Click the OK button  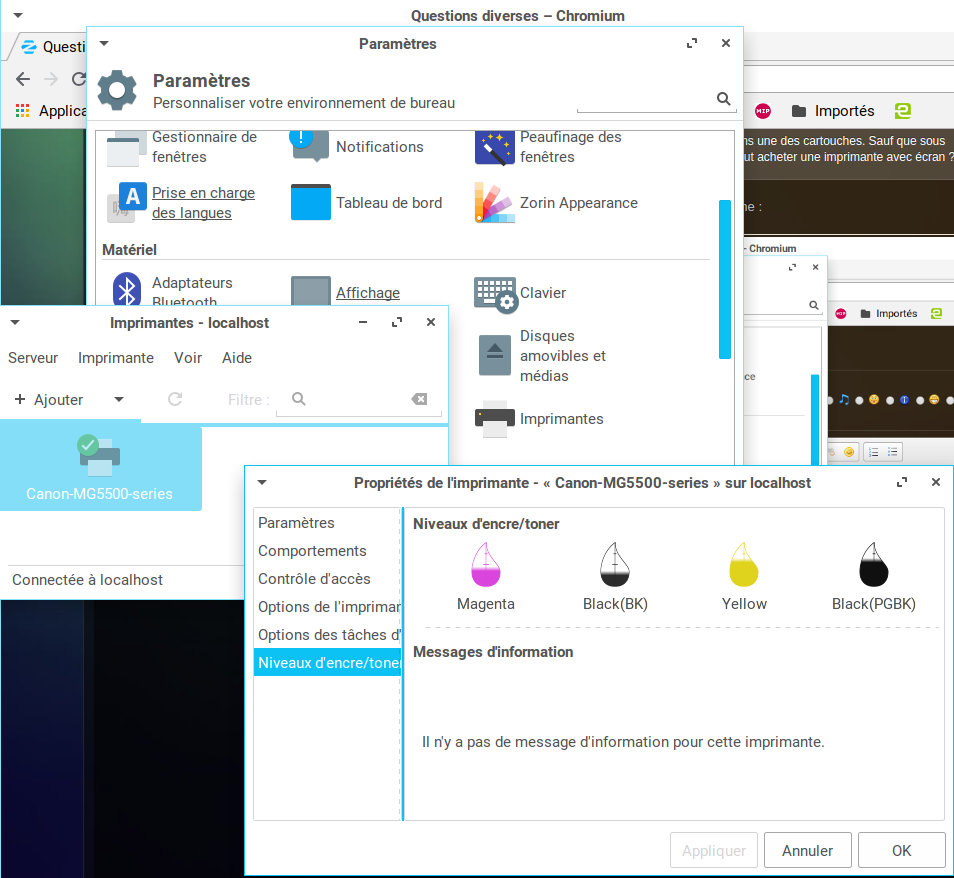(x=901, y=851)
